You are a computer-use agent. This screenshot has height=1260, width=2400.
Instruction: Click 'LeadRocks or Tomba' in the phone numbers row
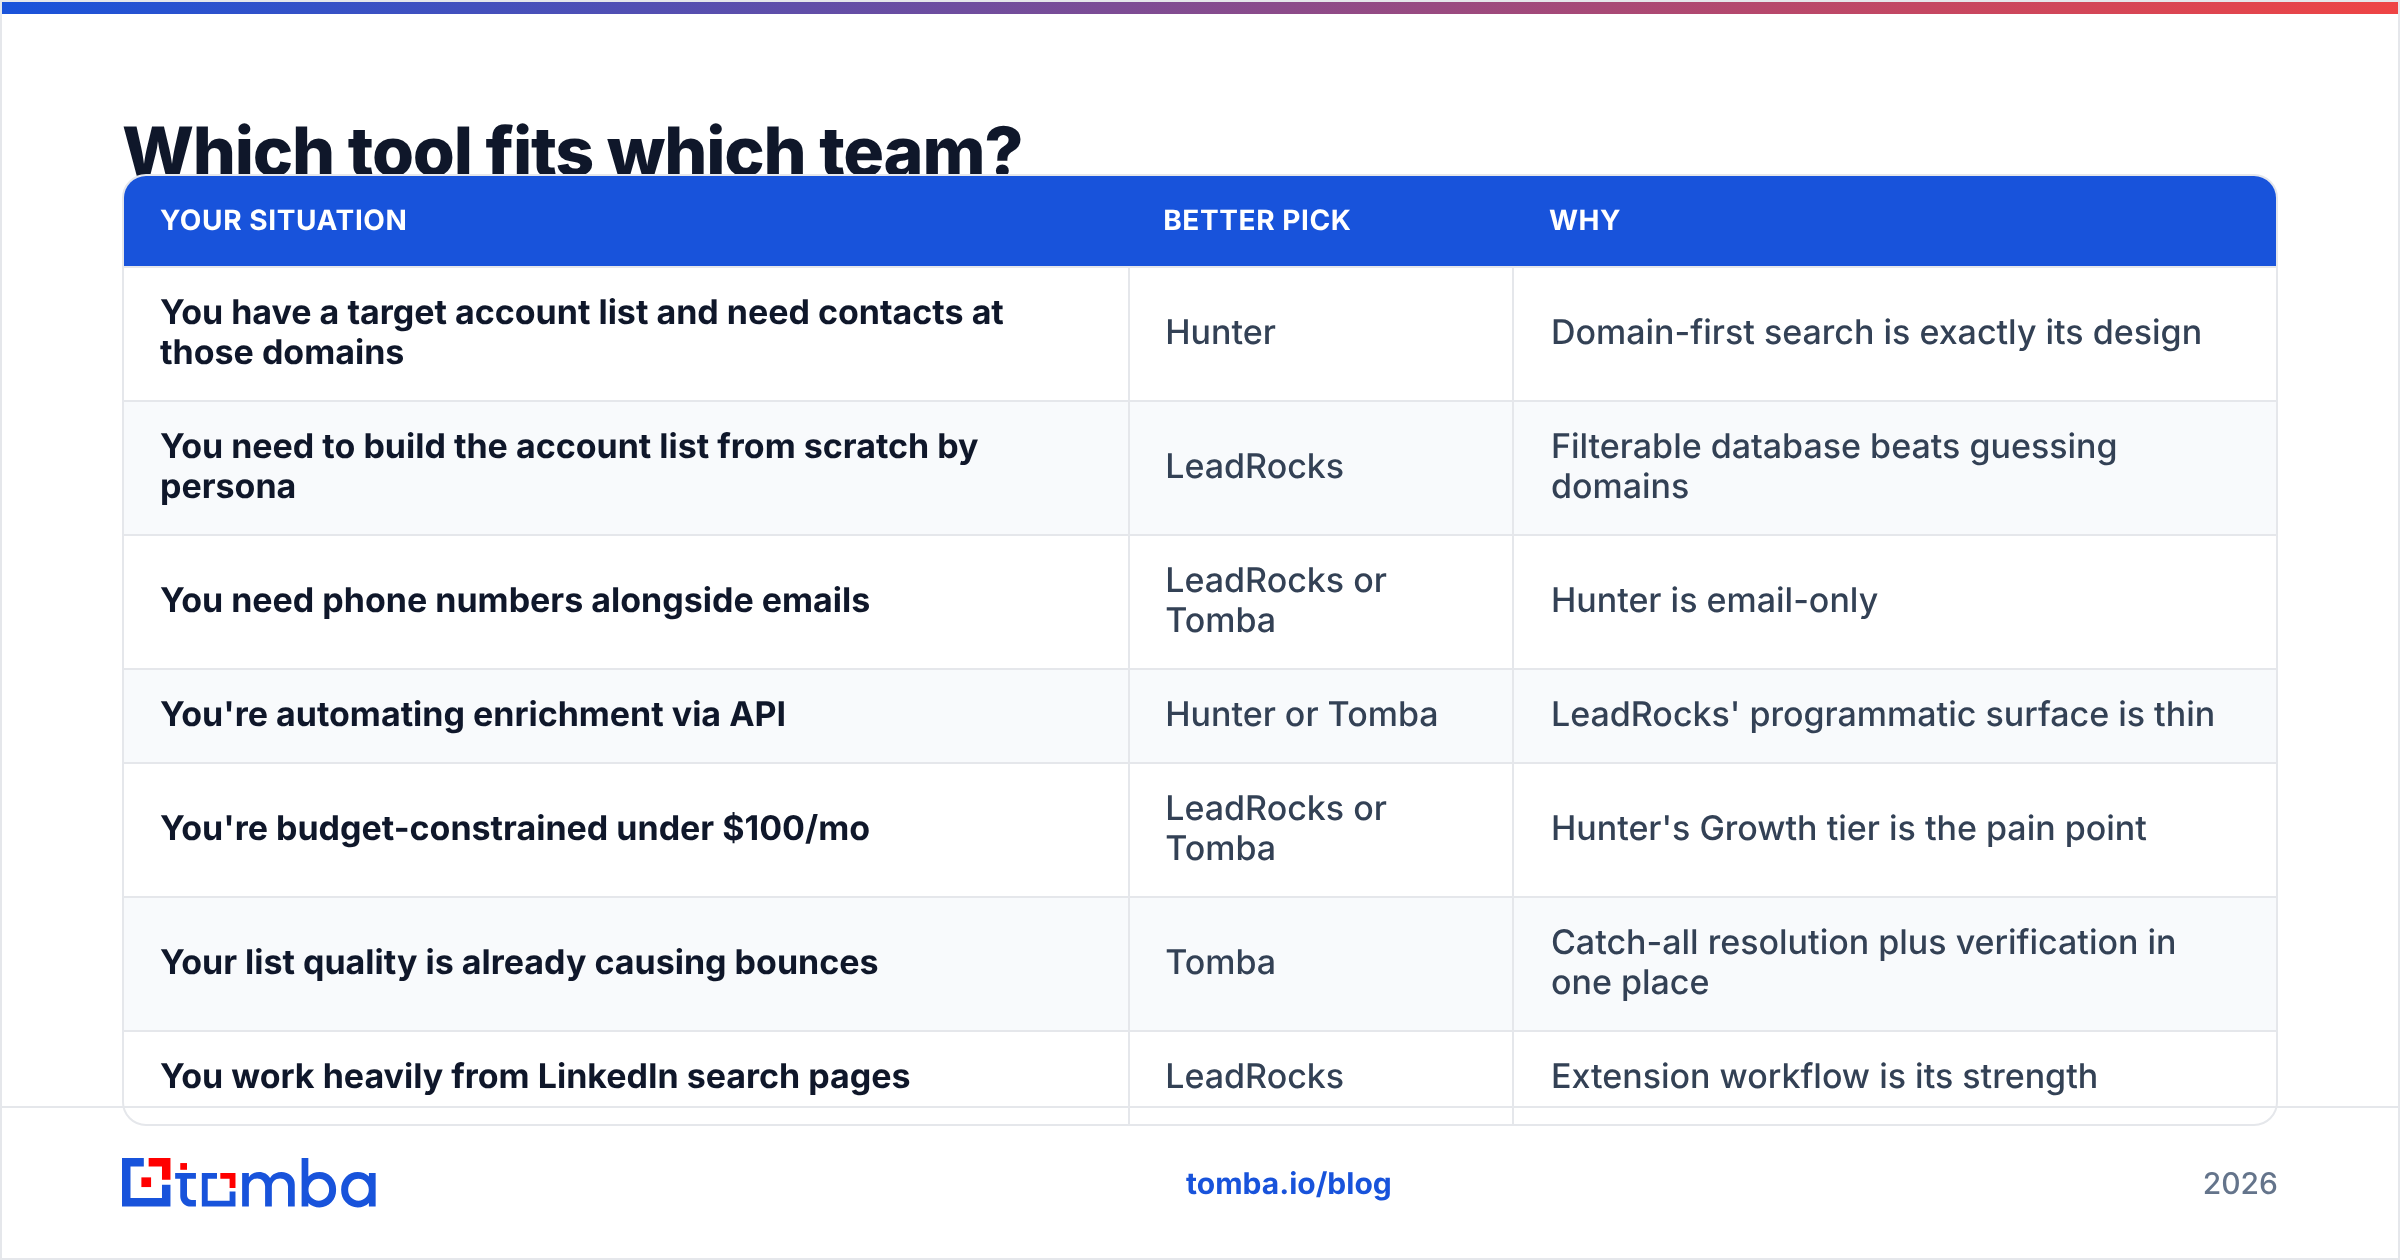(x=1276, y=600)
